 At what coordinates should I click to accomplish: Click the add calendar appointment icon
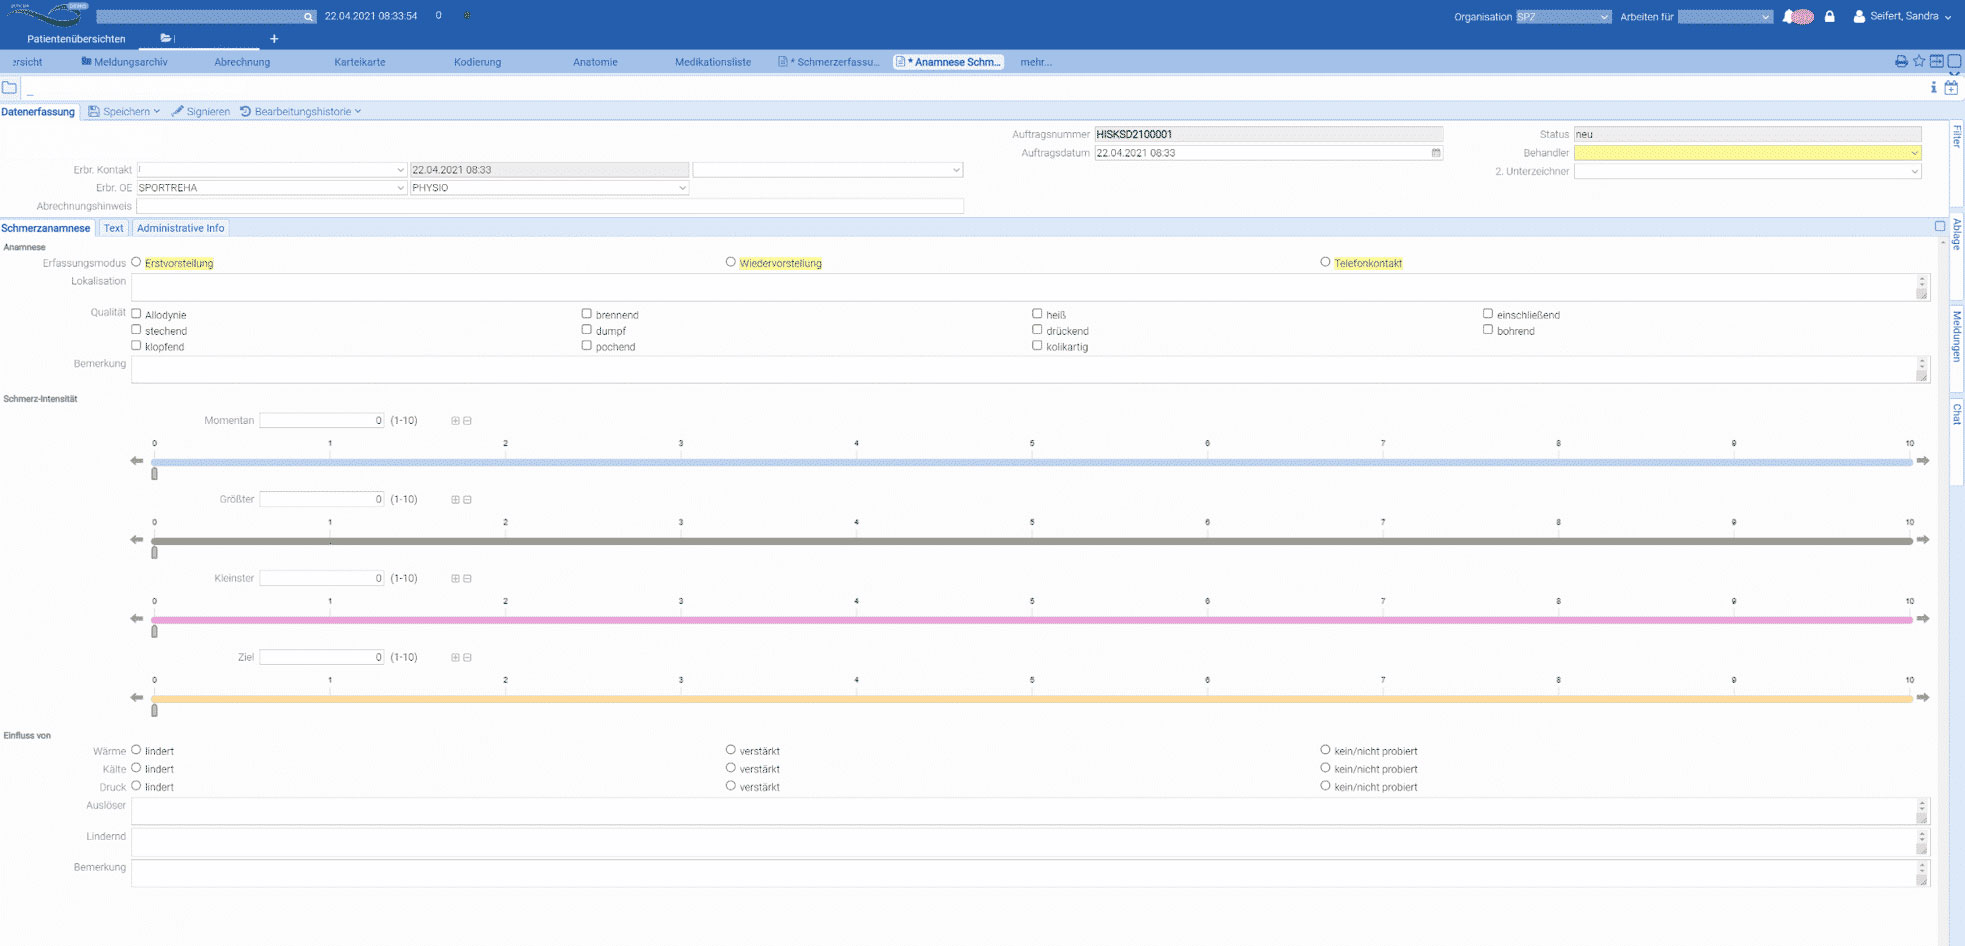coord(1951,88)
